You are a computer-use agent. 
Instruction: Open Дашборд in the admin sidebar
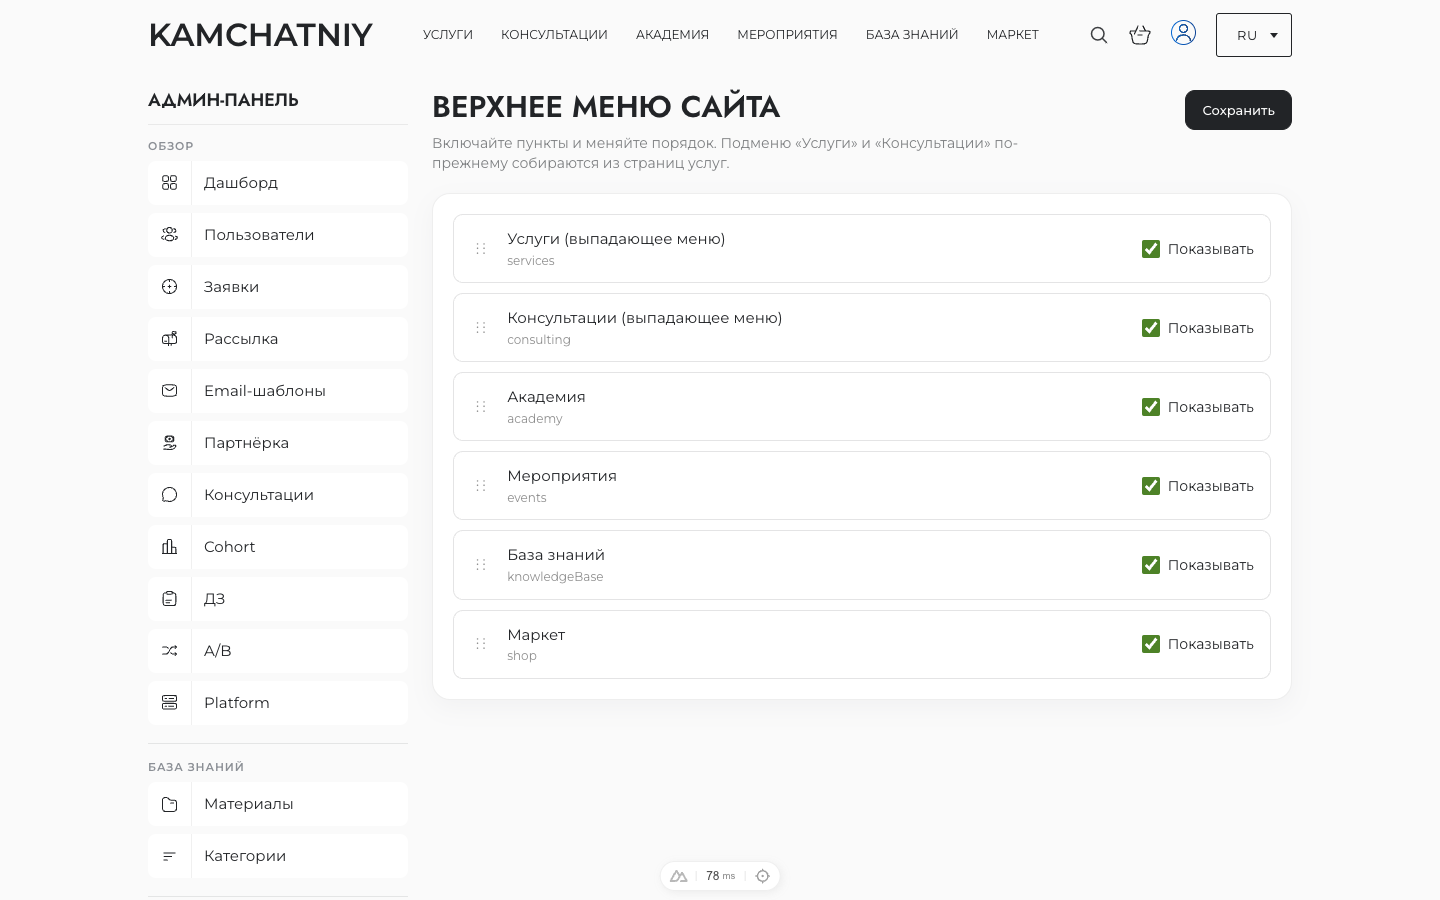coord(278,183)
